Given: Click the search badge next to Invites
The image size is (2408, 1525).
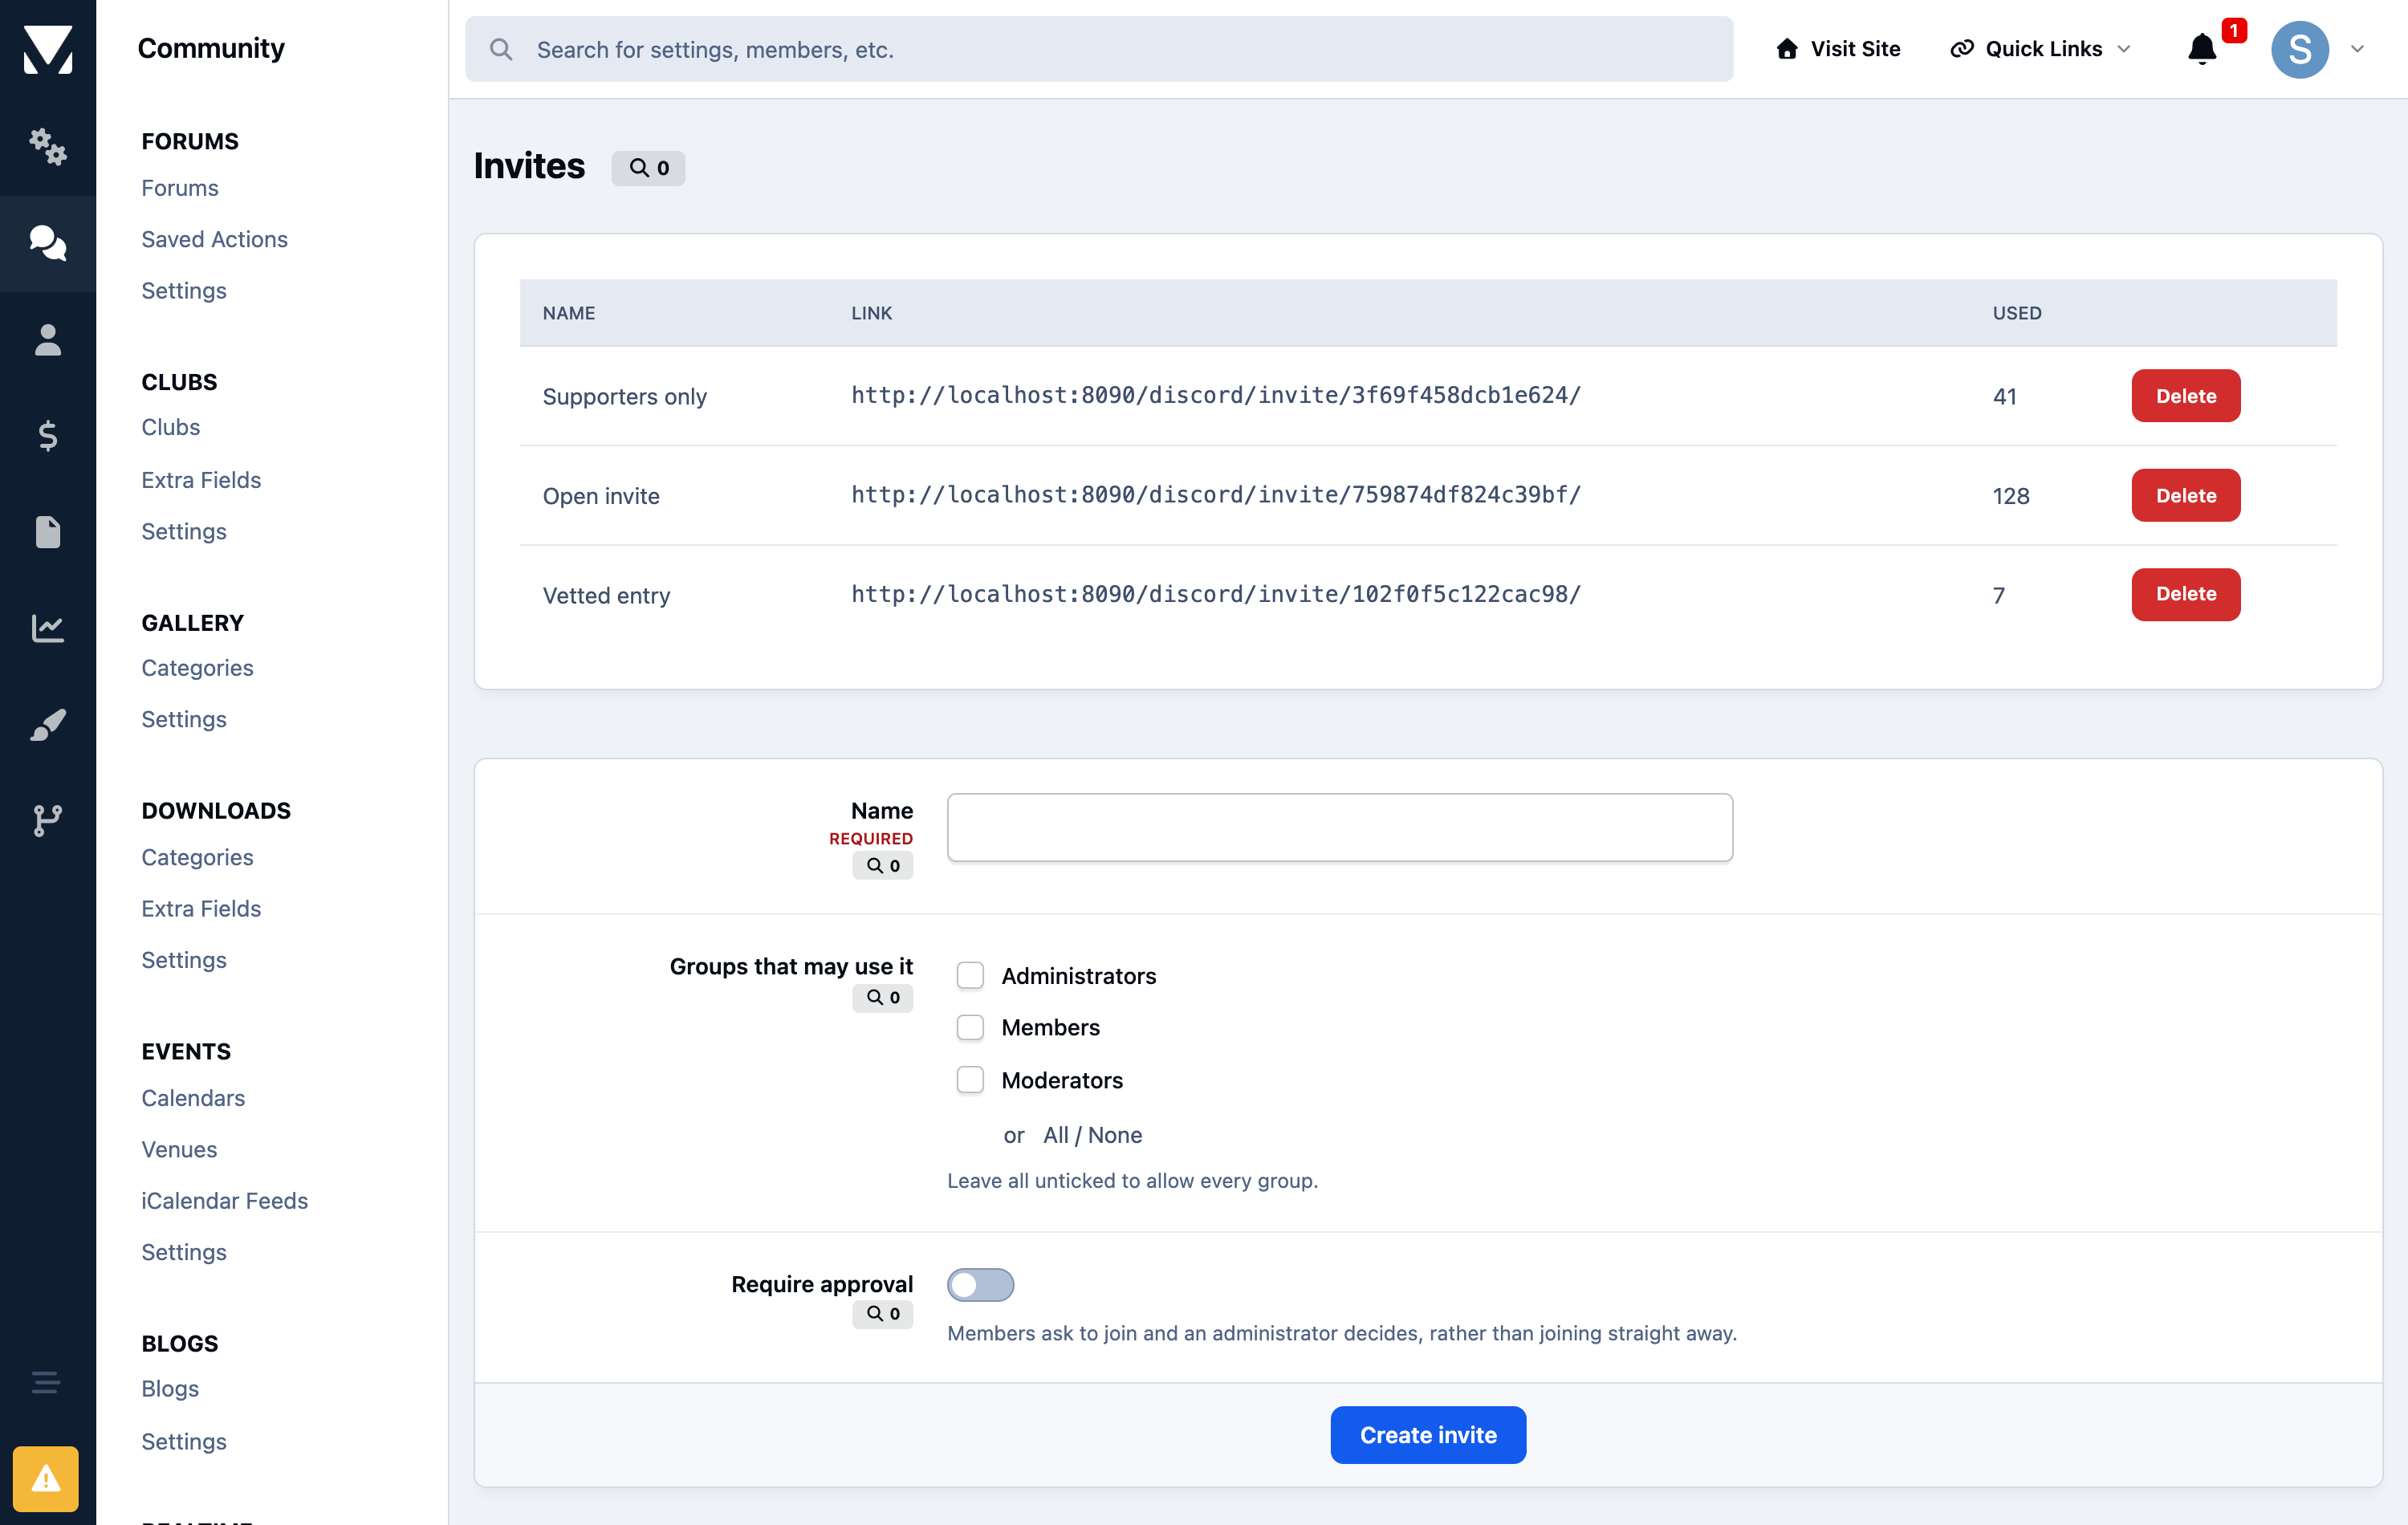Looking at the screenshot, I should (648, 168).
